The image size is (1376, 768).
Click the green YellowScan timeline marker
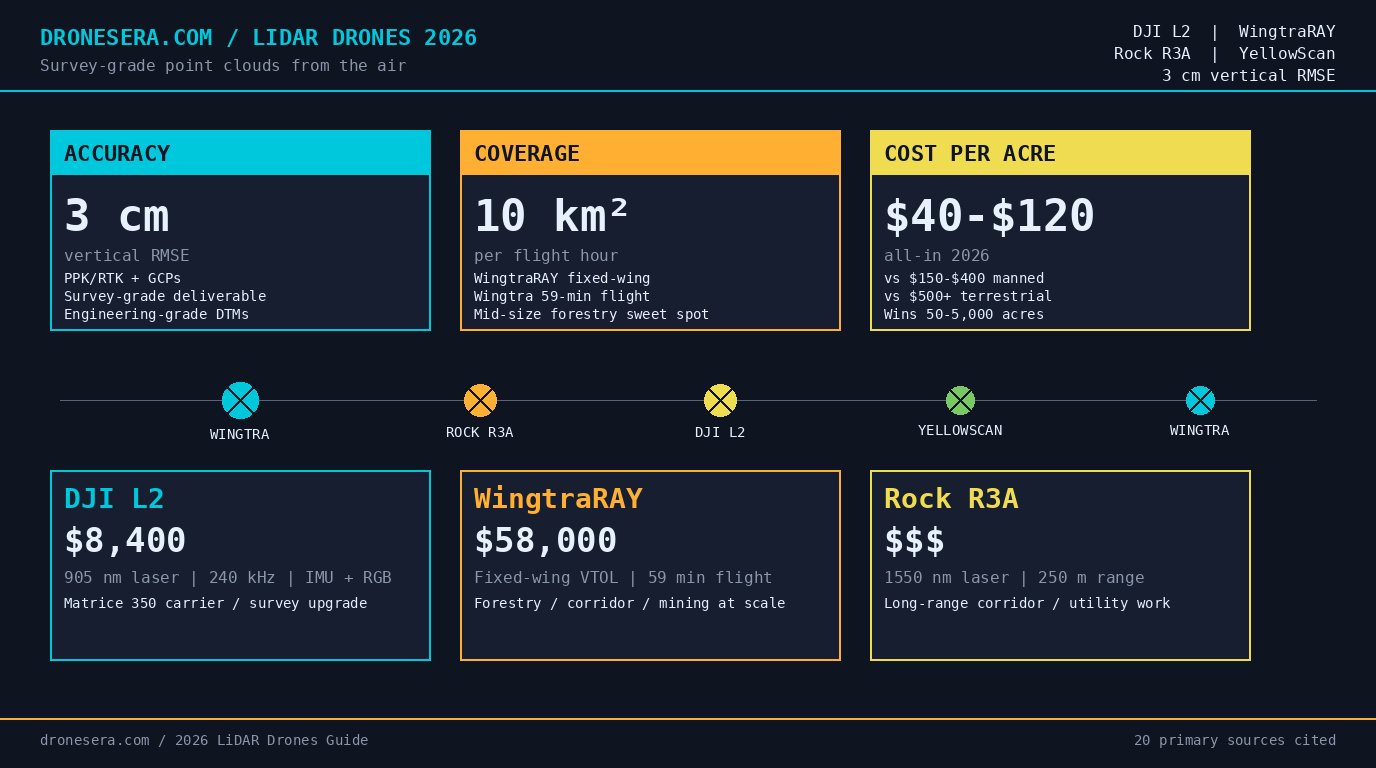(x=960, y=400)
